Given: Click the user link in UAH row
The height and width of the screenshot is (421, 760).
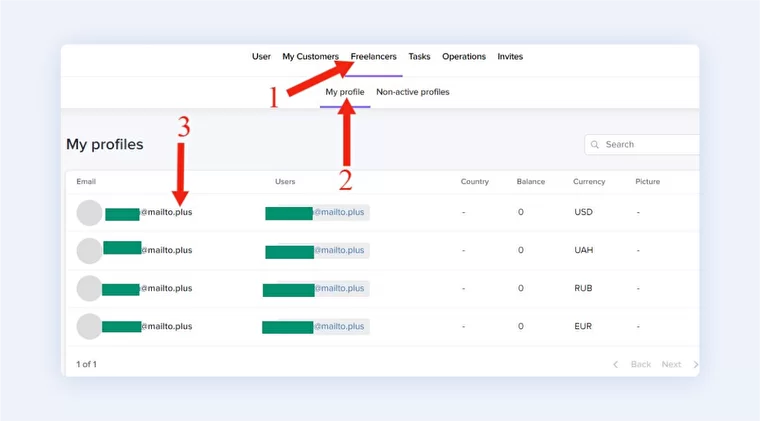Looking at the screenshot, I should point(317,251).
